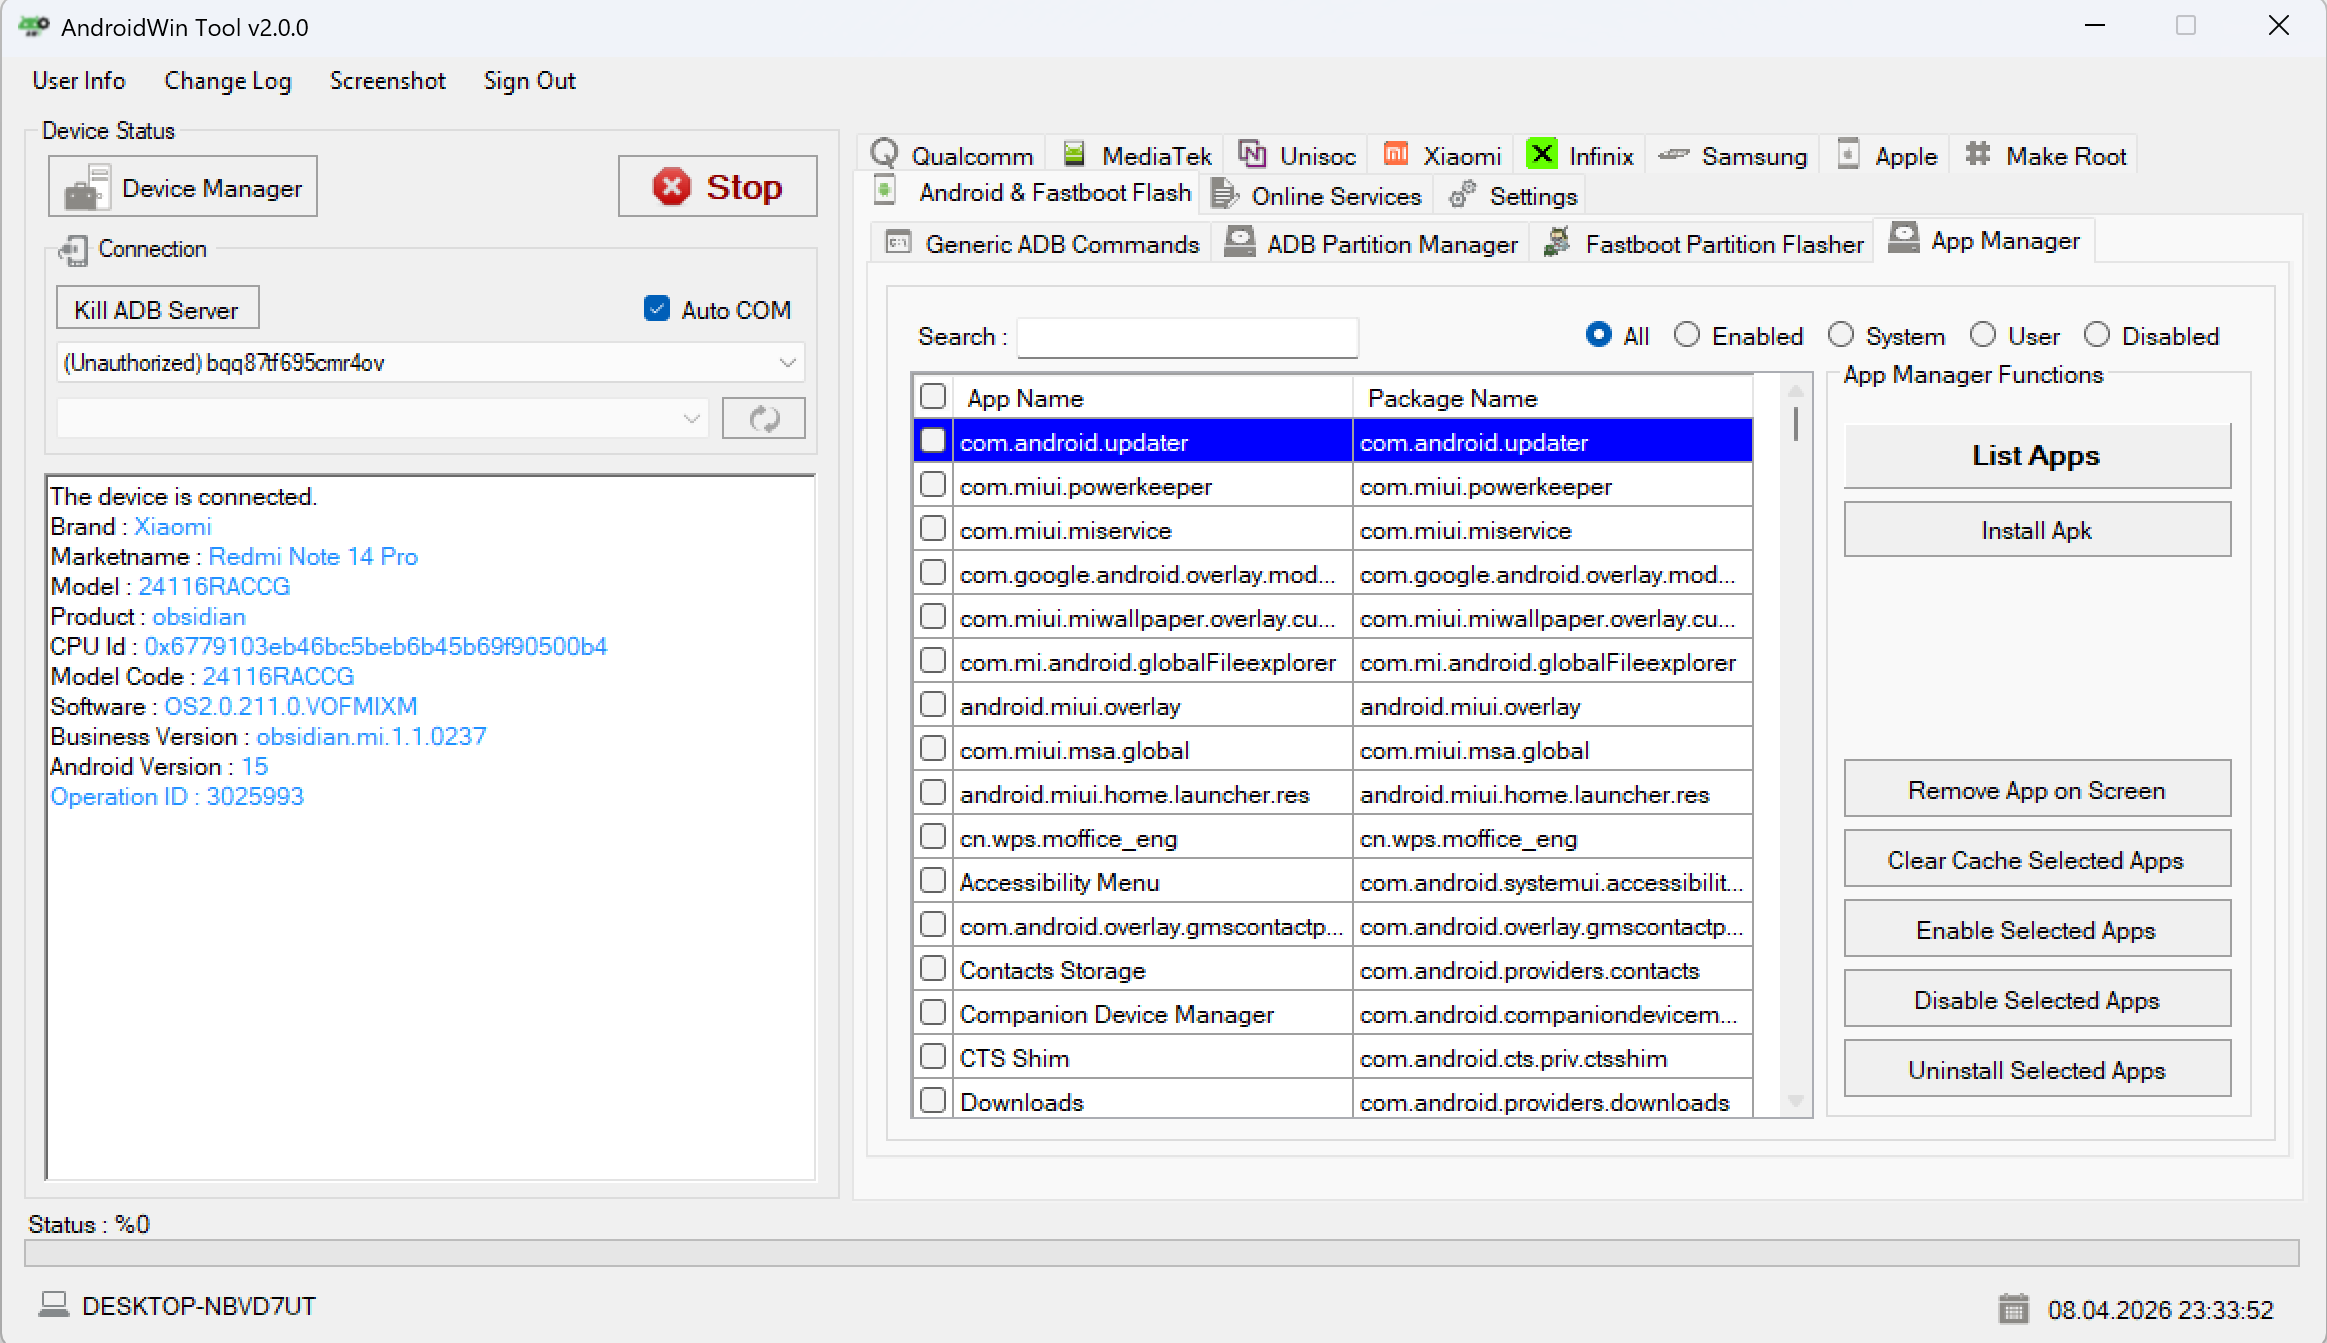Click the App Manager panel icon
The image size is (2327, 1343).
click(1903, 238)
